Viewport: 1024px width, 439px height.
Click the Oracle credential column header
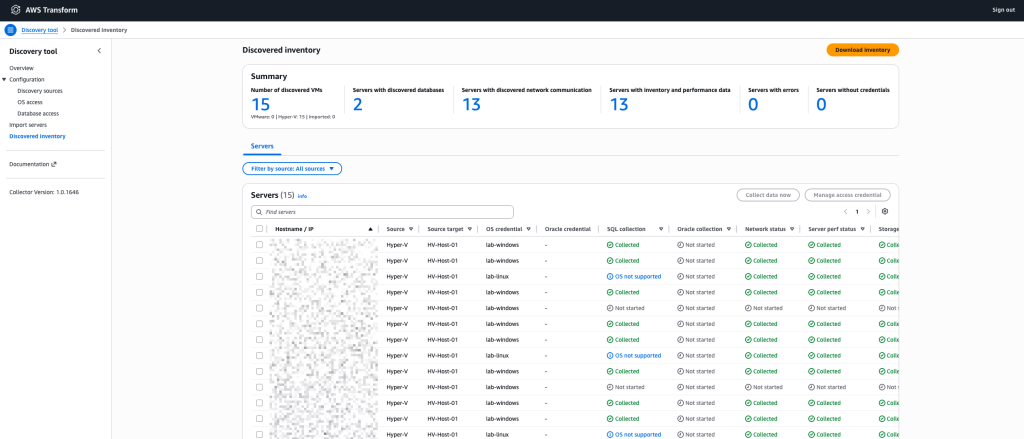pos(568,229)
